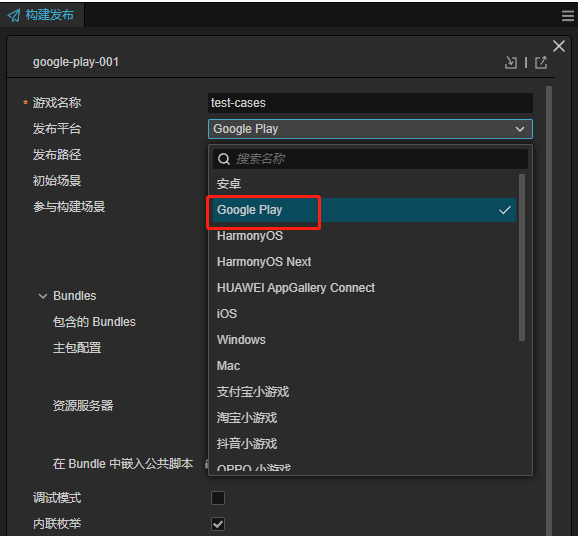Select HUAWEI AppGallery Connect option
578x536 pixels.
click(x=364, y=288)
